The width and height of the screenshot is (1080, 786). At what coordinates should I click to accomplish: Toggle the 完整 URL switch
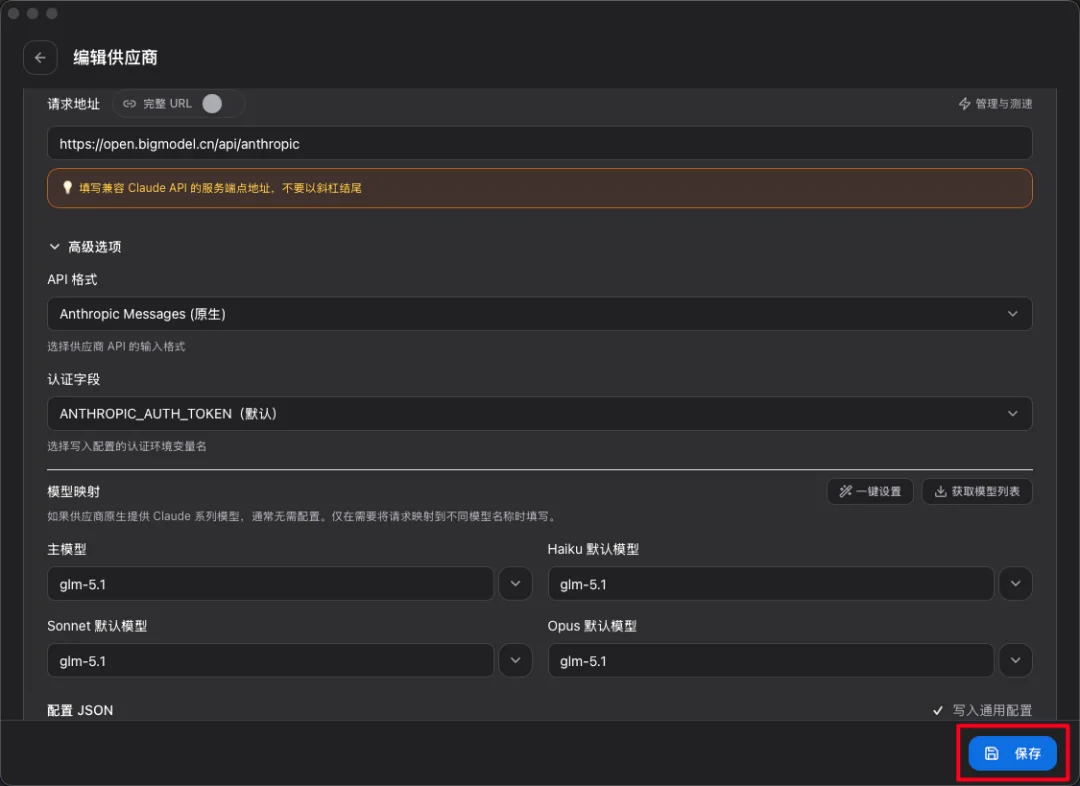(210, 103)
